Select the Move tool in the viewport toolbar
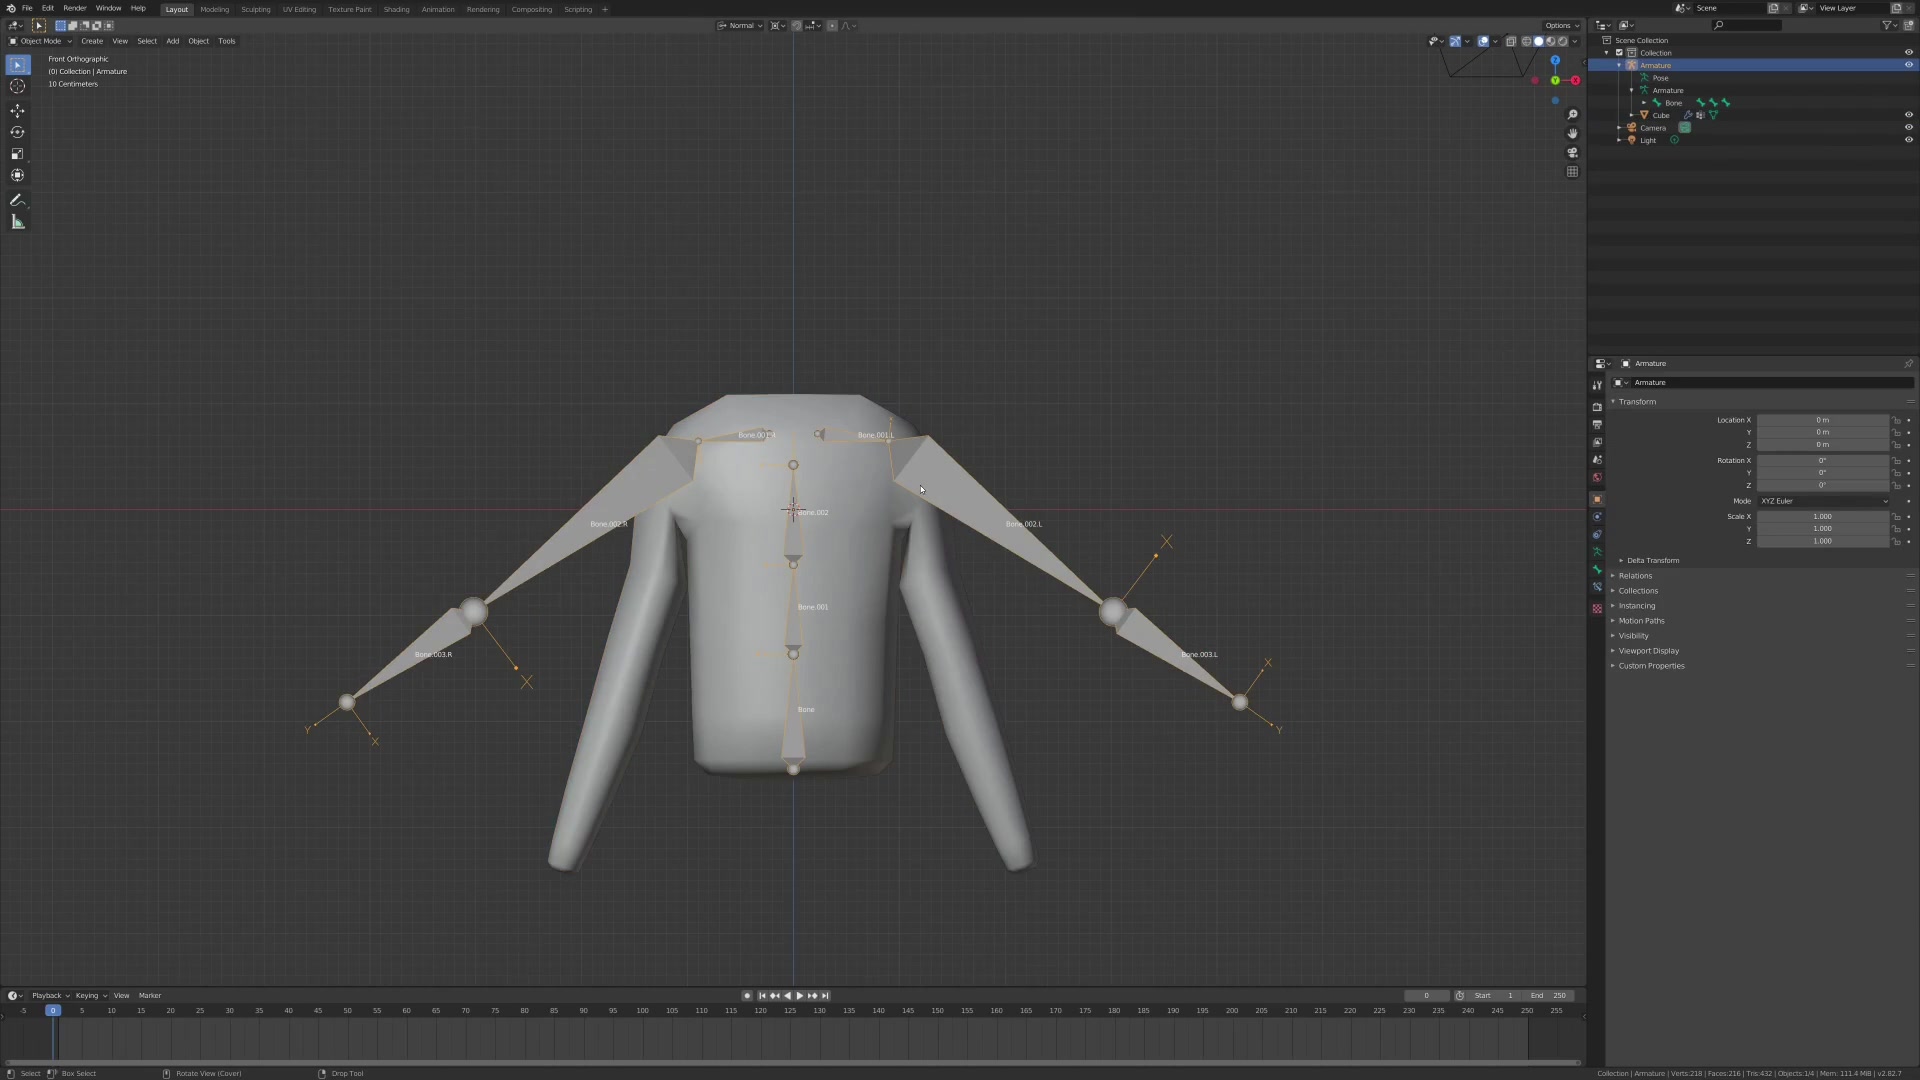The image size is (1920, 1080). pos(17,111)
